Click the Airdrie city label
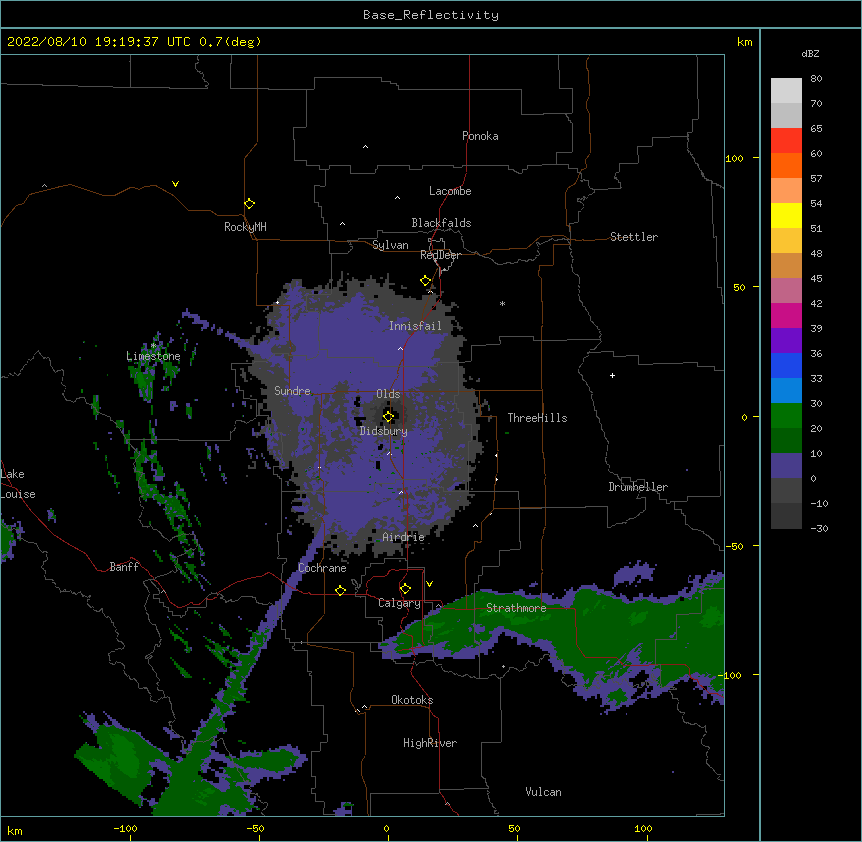862x842 pixels. click(x=404, y=537)
